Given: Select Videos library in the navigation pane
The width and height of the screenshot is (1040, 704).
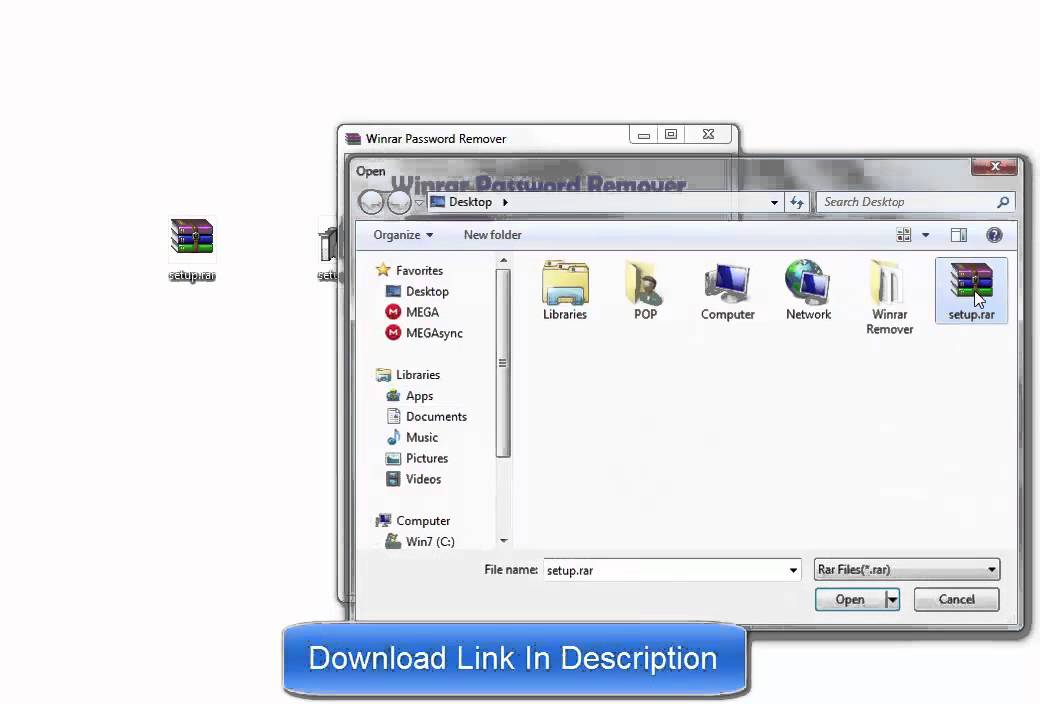Looking at the screenshot, I should coord(413,479).
